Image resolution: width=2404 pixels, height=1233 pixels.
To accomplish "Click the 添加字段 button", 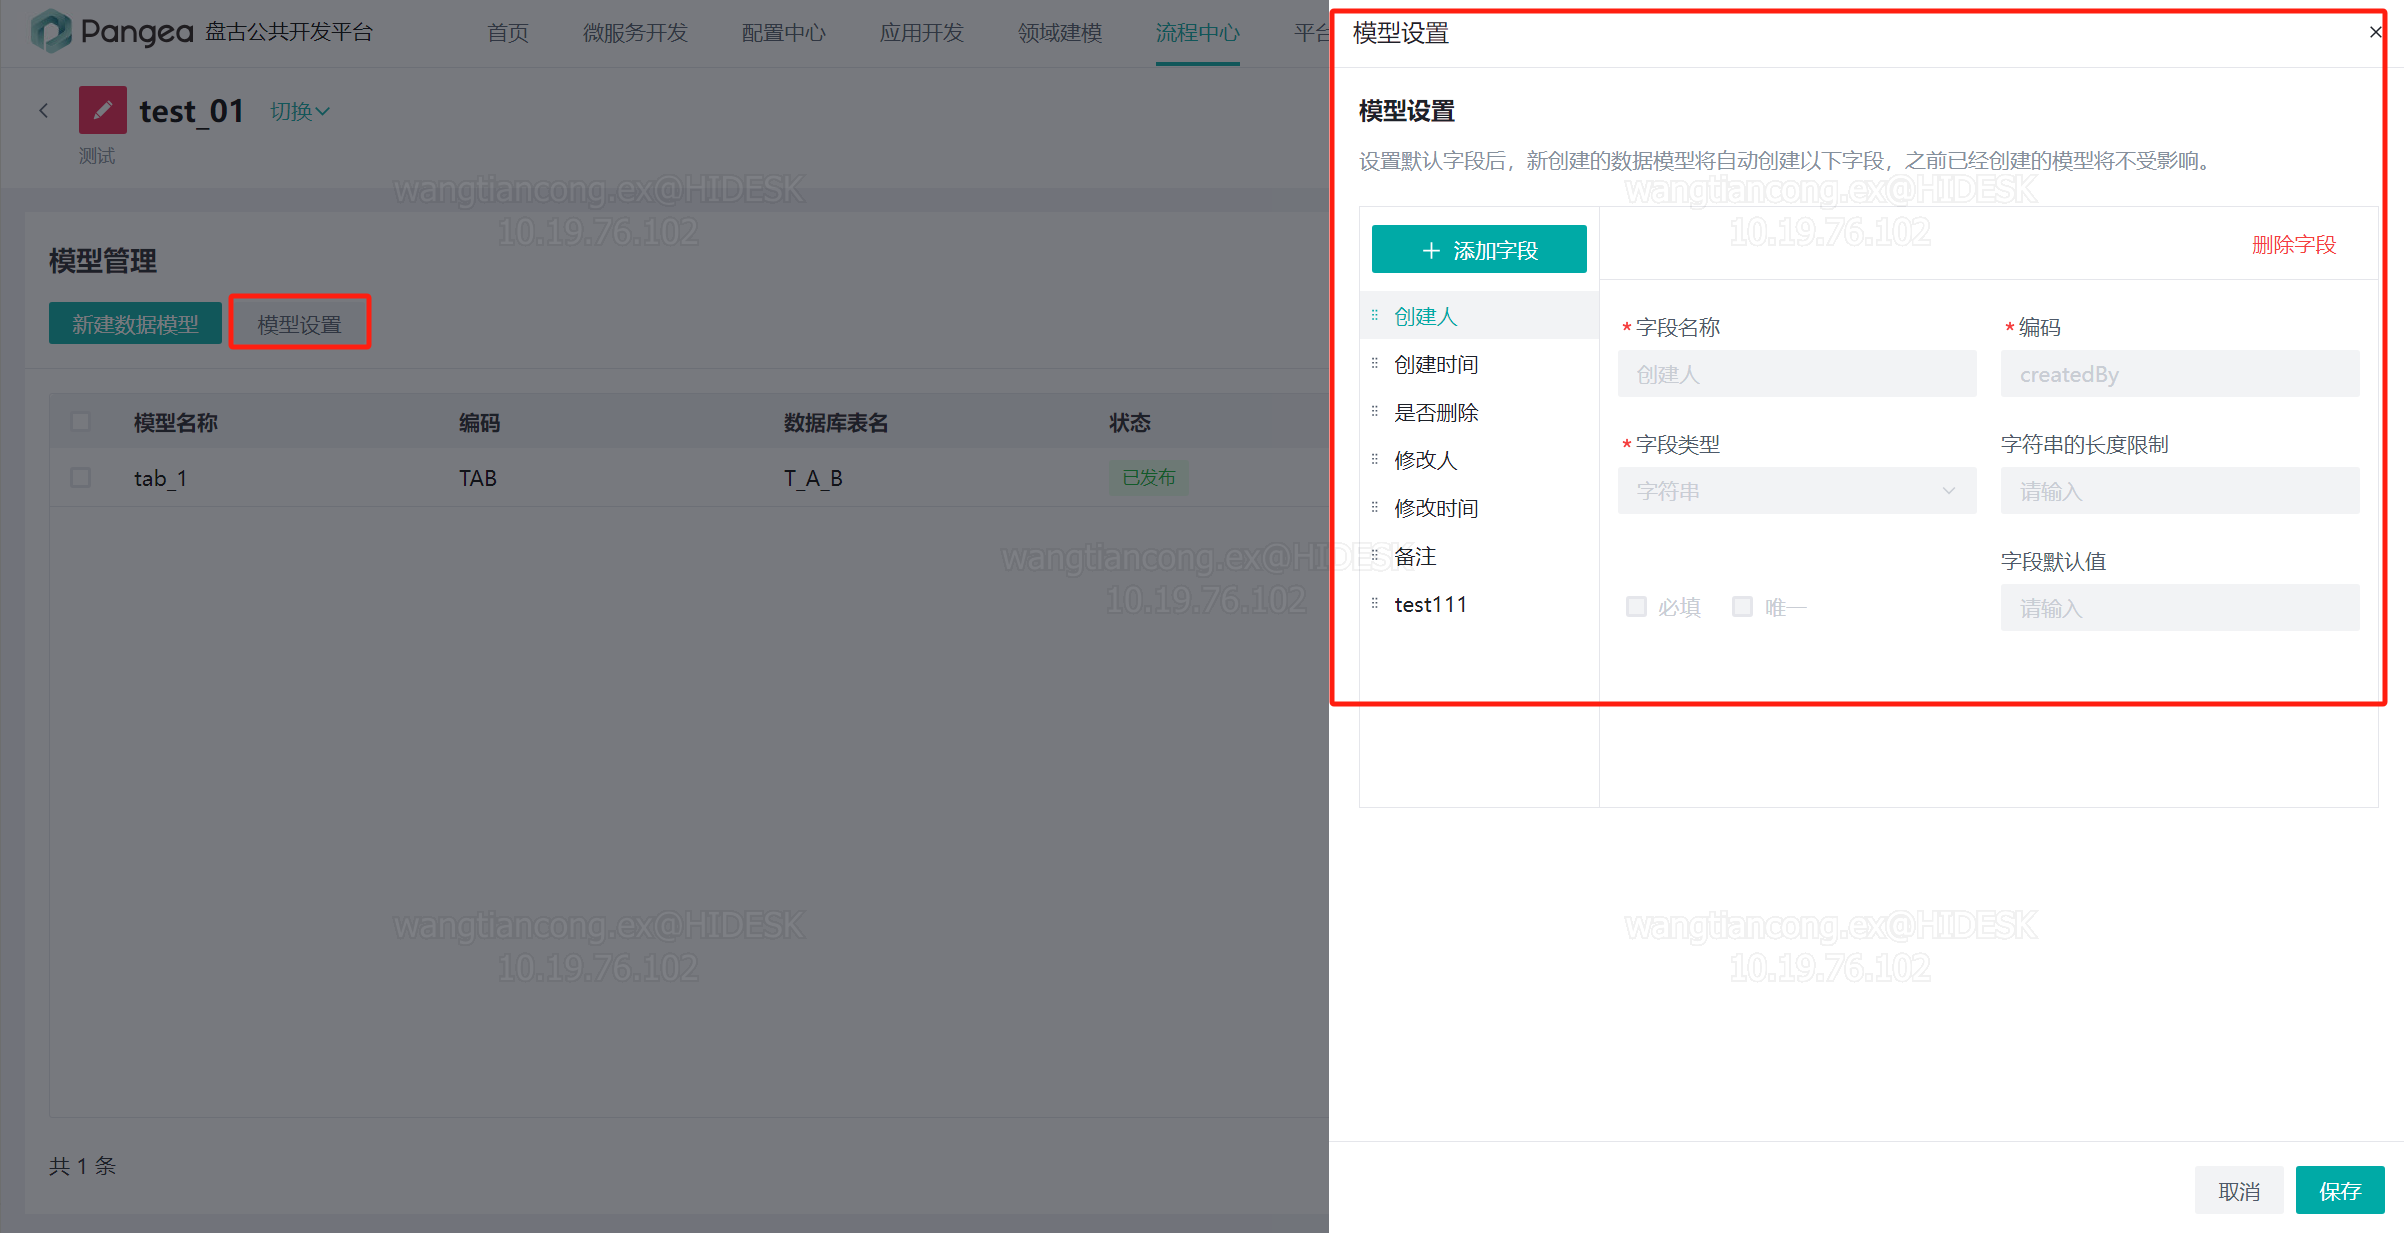I will point(1479,249).
